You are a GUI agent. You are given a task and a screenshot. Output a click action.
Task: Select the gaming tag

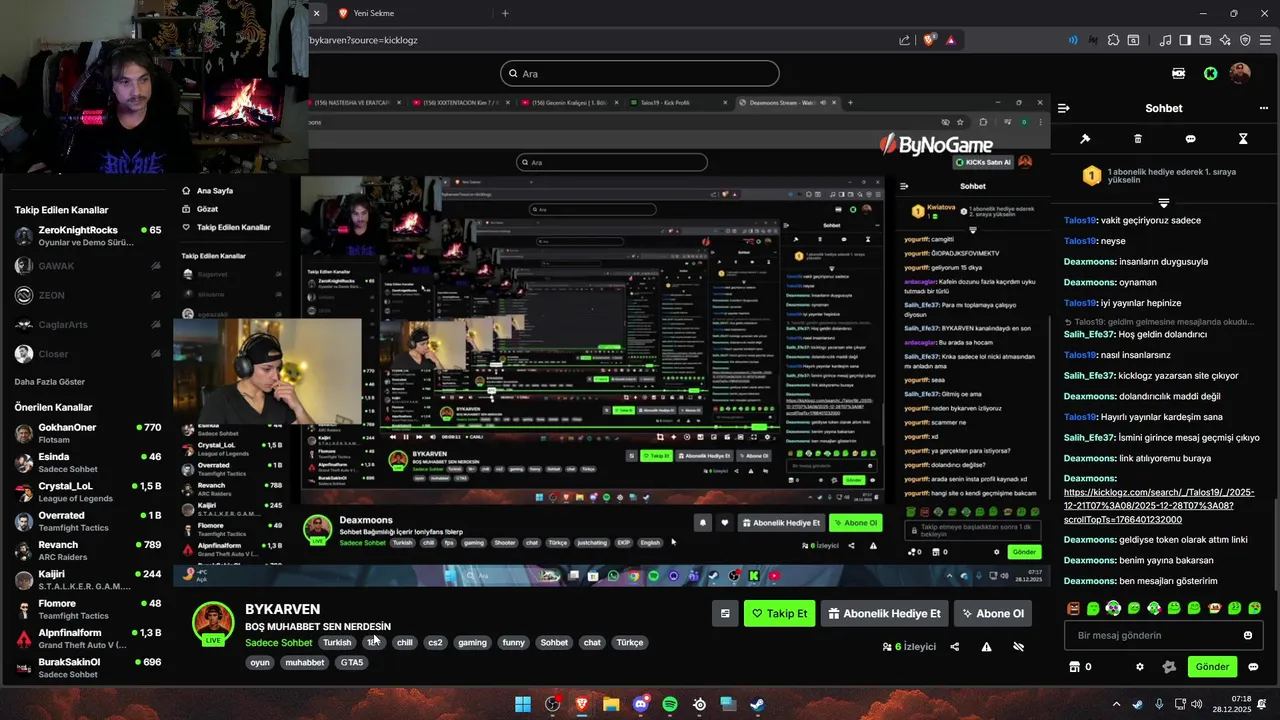[x=472, y=643]
